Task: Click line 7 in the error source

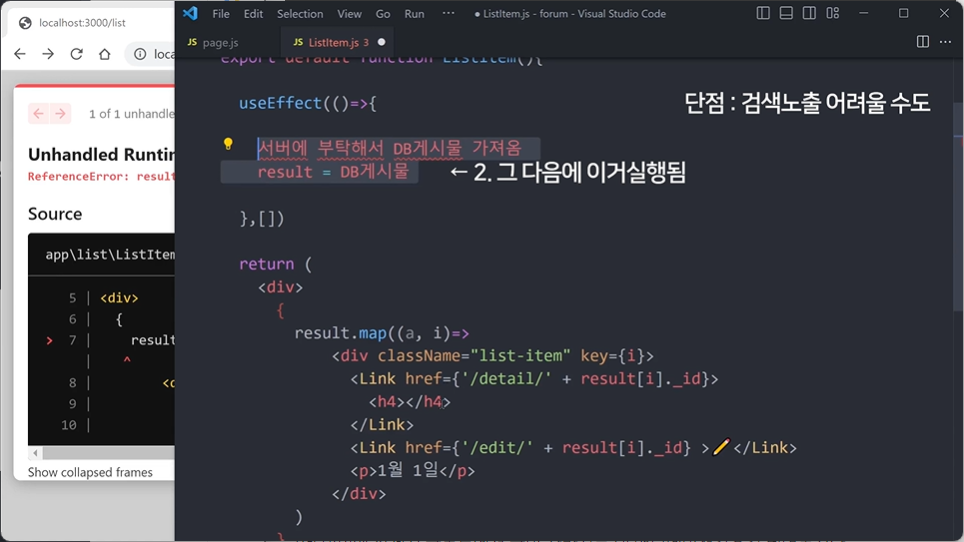Action: (x=111, y=340)
